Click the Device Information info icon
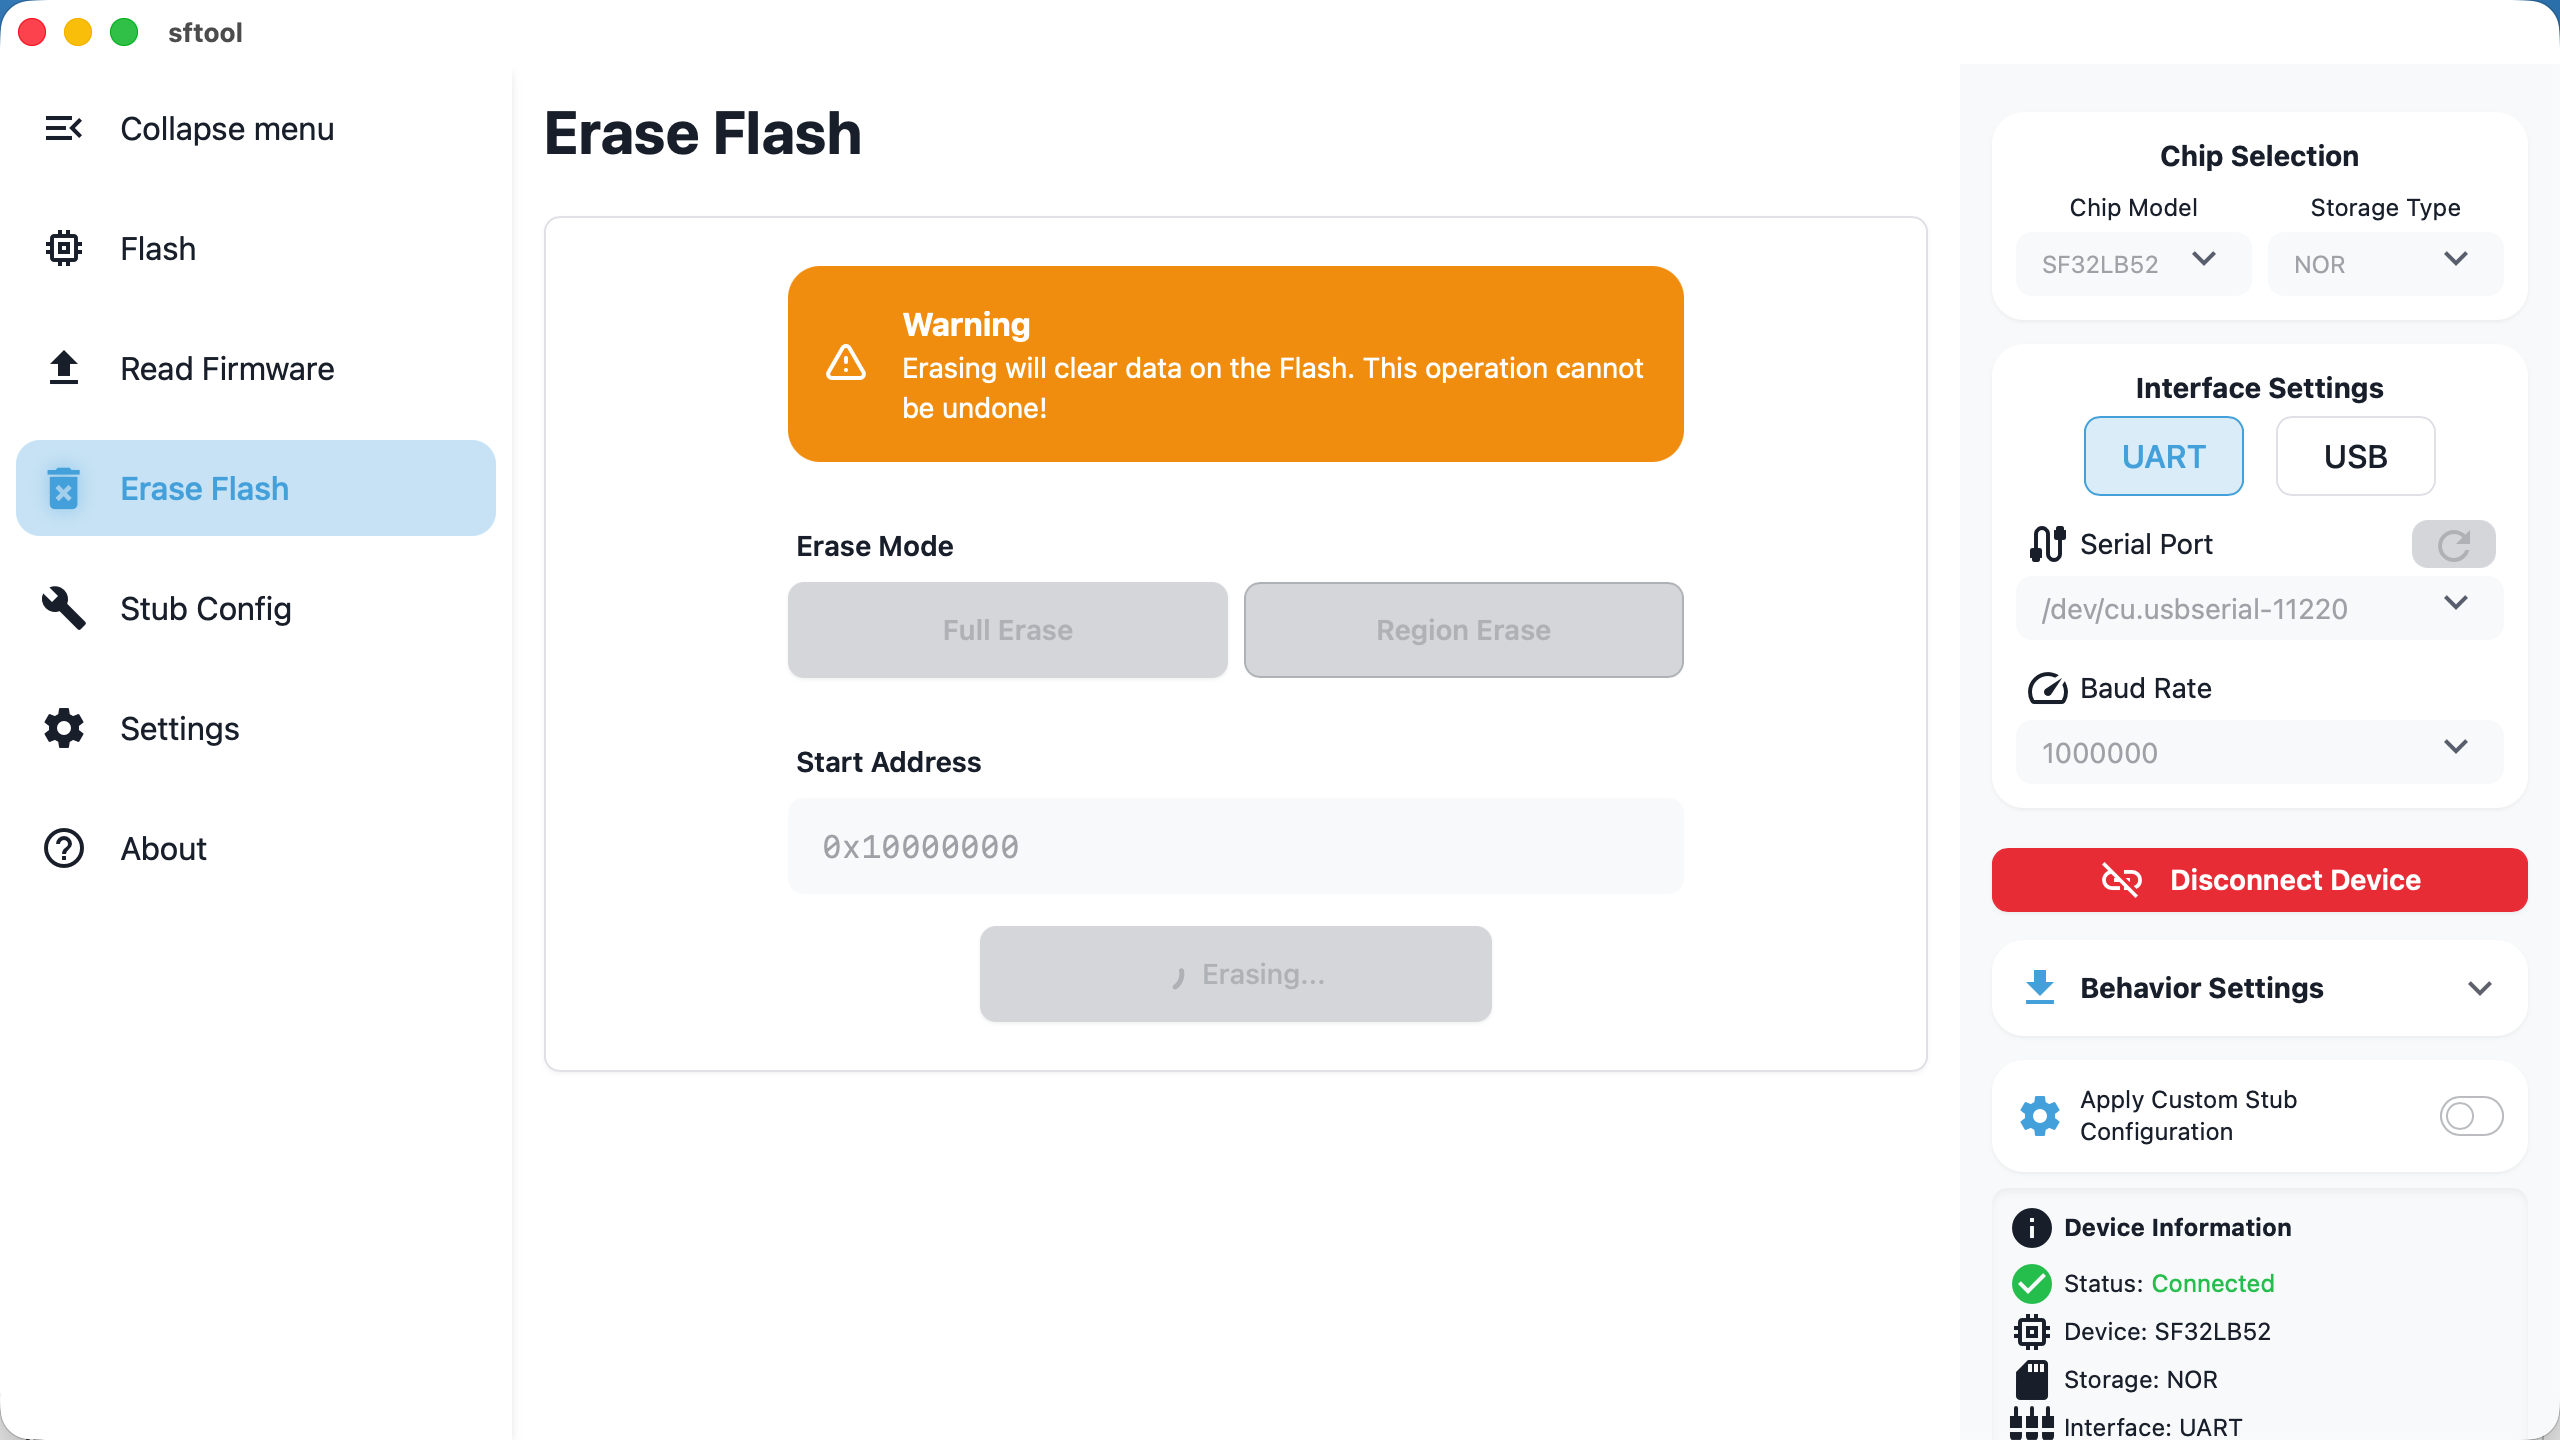Screen dimensions: 2560x1440 tap(2031, 1227)
